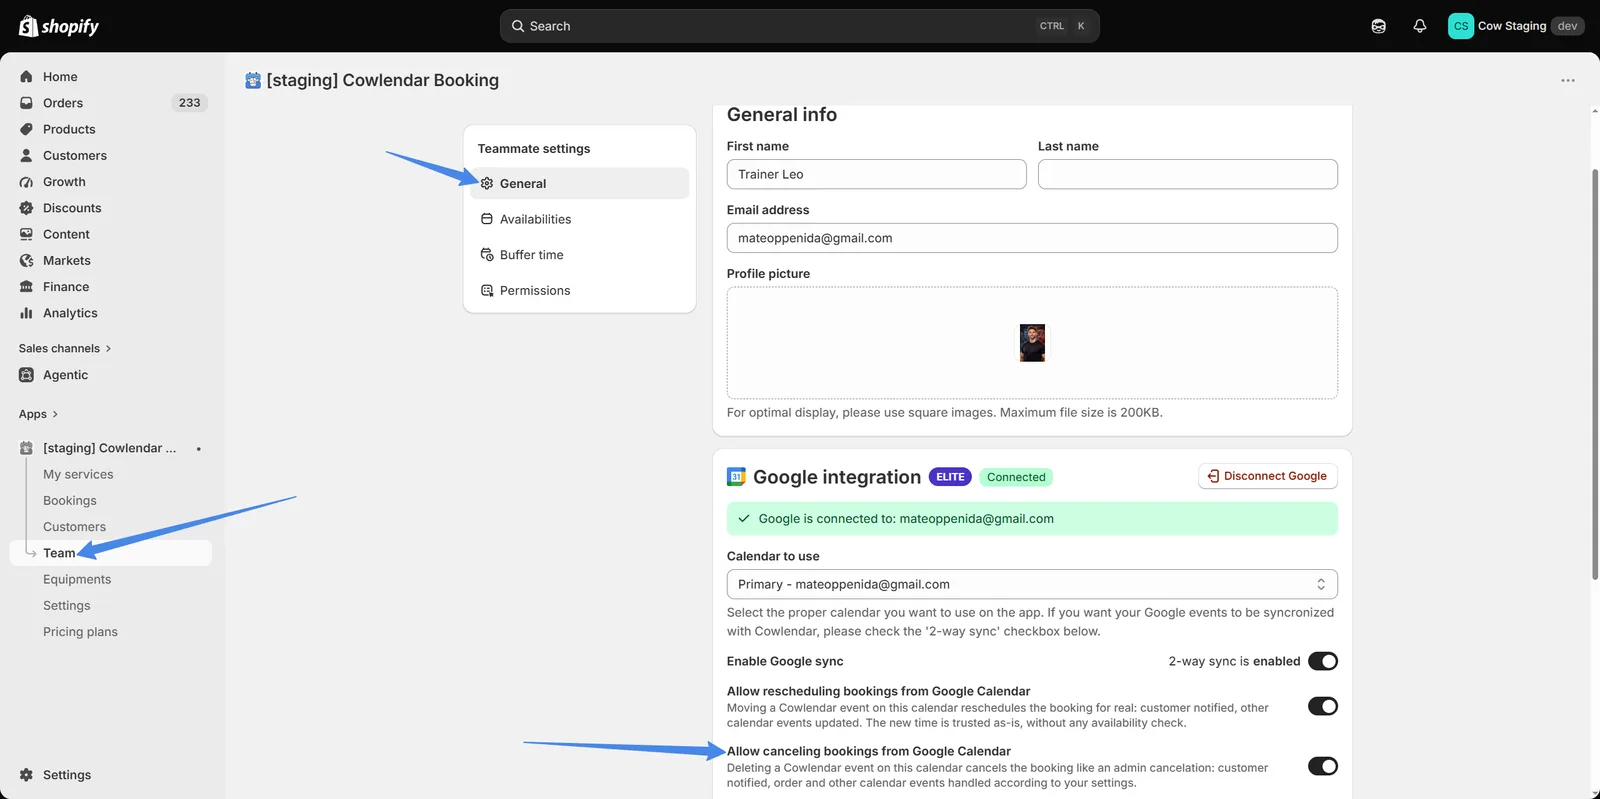This screenshot has height=799, width=1600.
Task: Click the Growth icon
Action: pos(27,182)
